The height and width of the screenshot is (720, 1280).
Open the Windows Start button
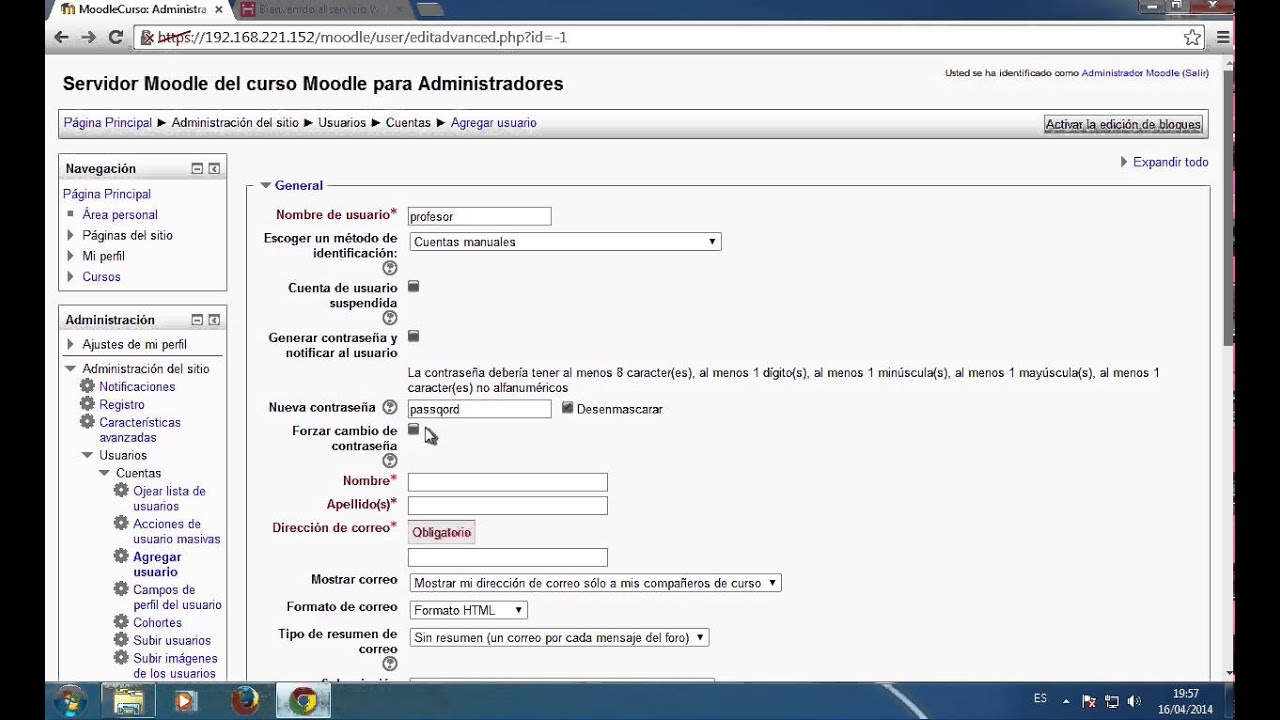point(70,700)
